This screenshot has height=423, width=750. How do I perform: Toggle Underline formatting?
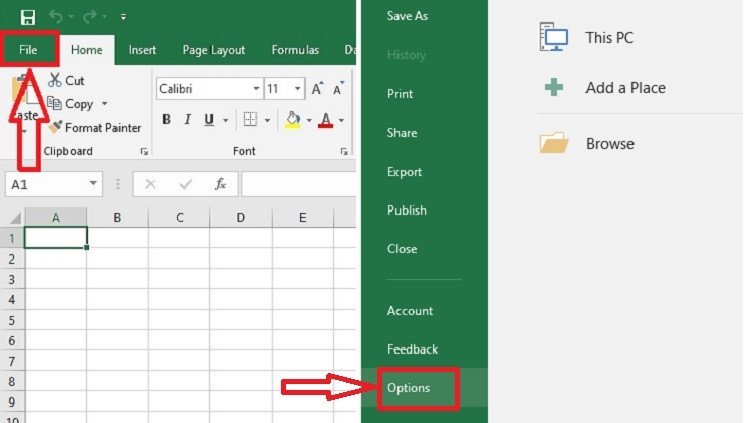pyautogui.click(x=209, y=119)
